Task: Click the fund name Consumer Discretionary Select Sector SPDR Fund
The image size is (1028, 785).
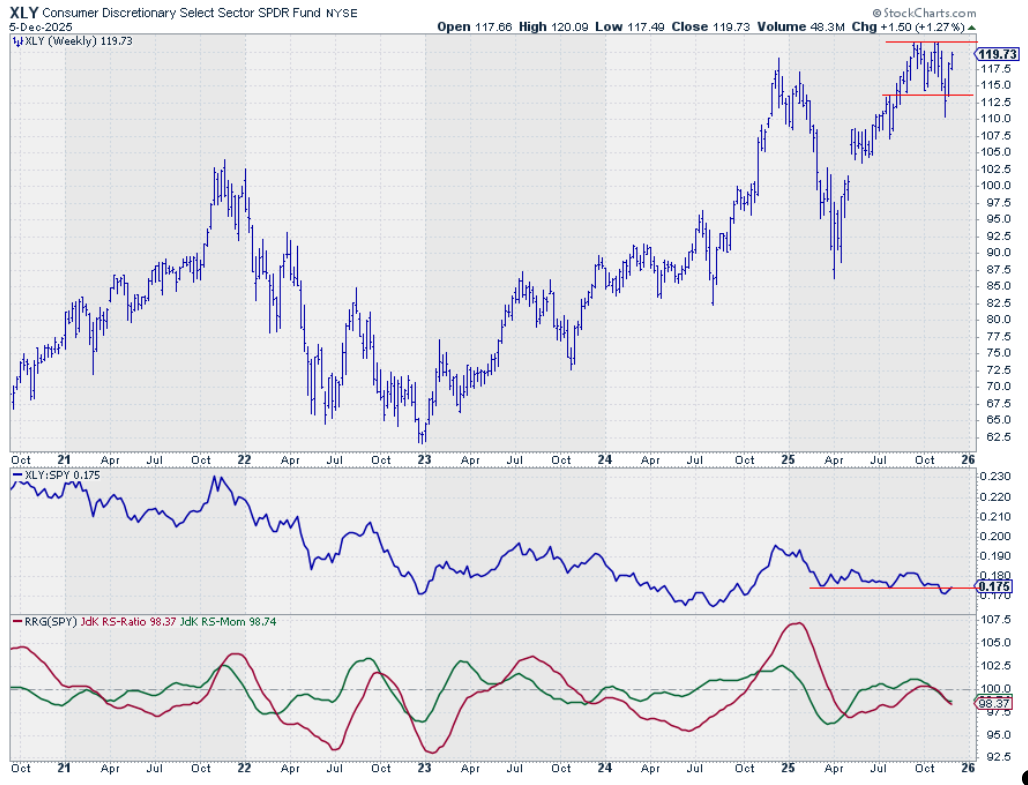Action: [x=182, y=13]
